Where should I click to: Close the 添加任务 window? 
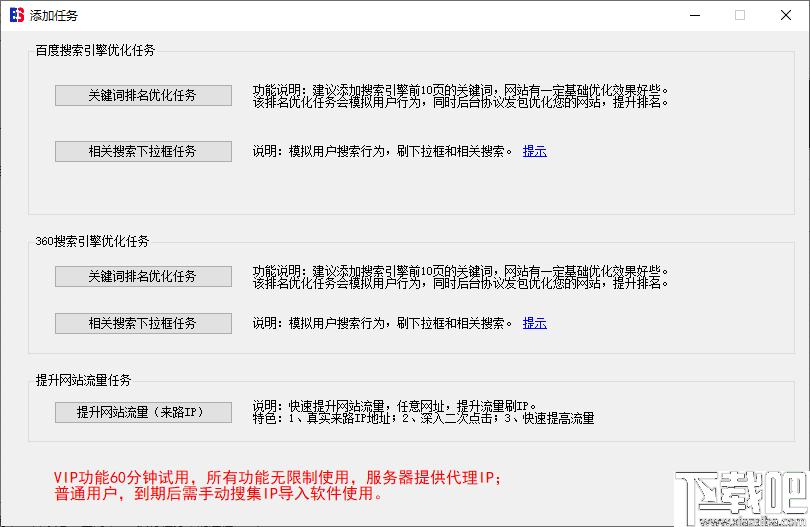[786, 15]
